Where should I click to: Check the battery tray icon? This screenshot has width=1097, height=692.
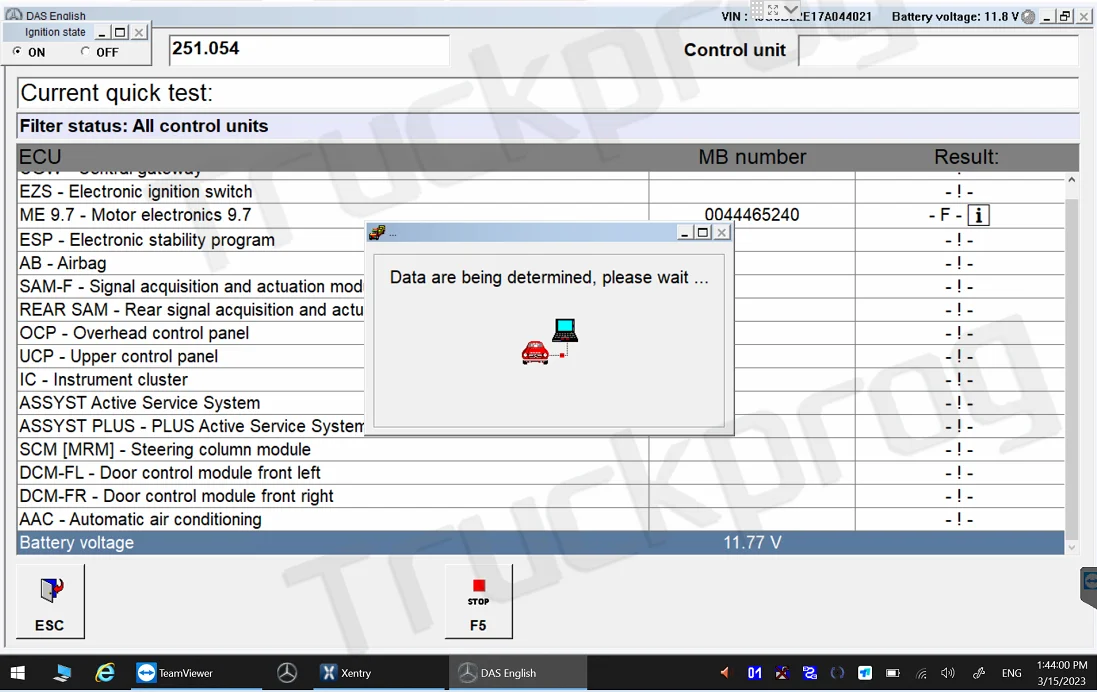[893, 673]
